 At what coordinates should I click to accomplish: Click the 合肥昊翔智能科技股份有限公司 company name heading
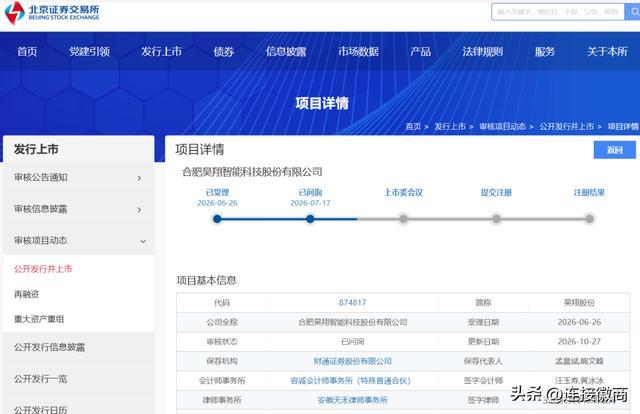tap(252, 172)
